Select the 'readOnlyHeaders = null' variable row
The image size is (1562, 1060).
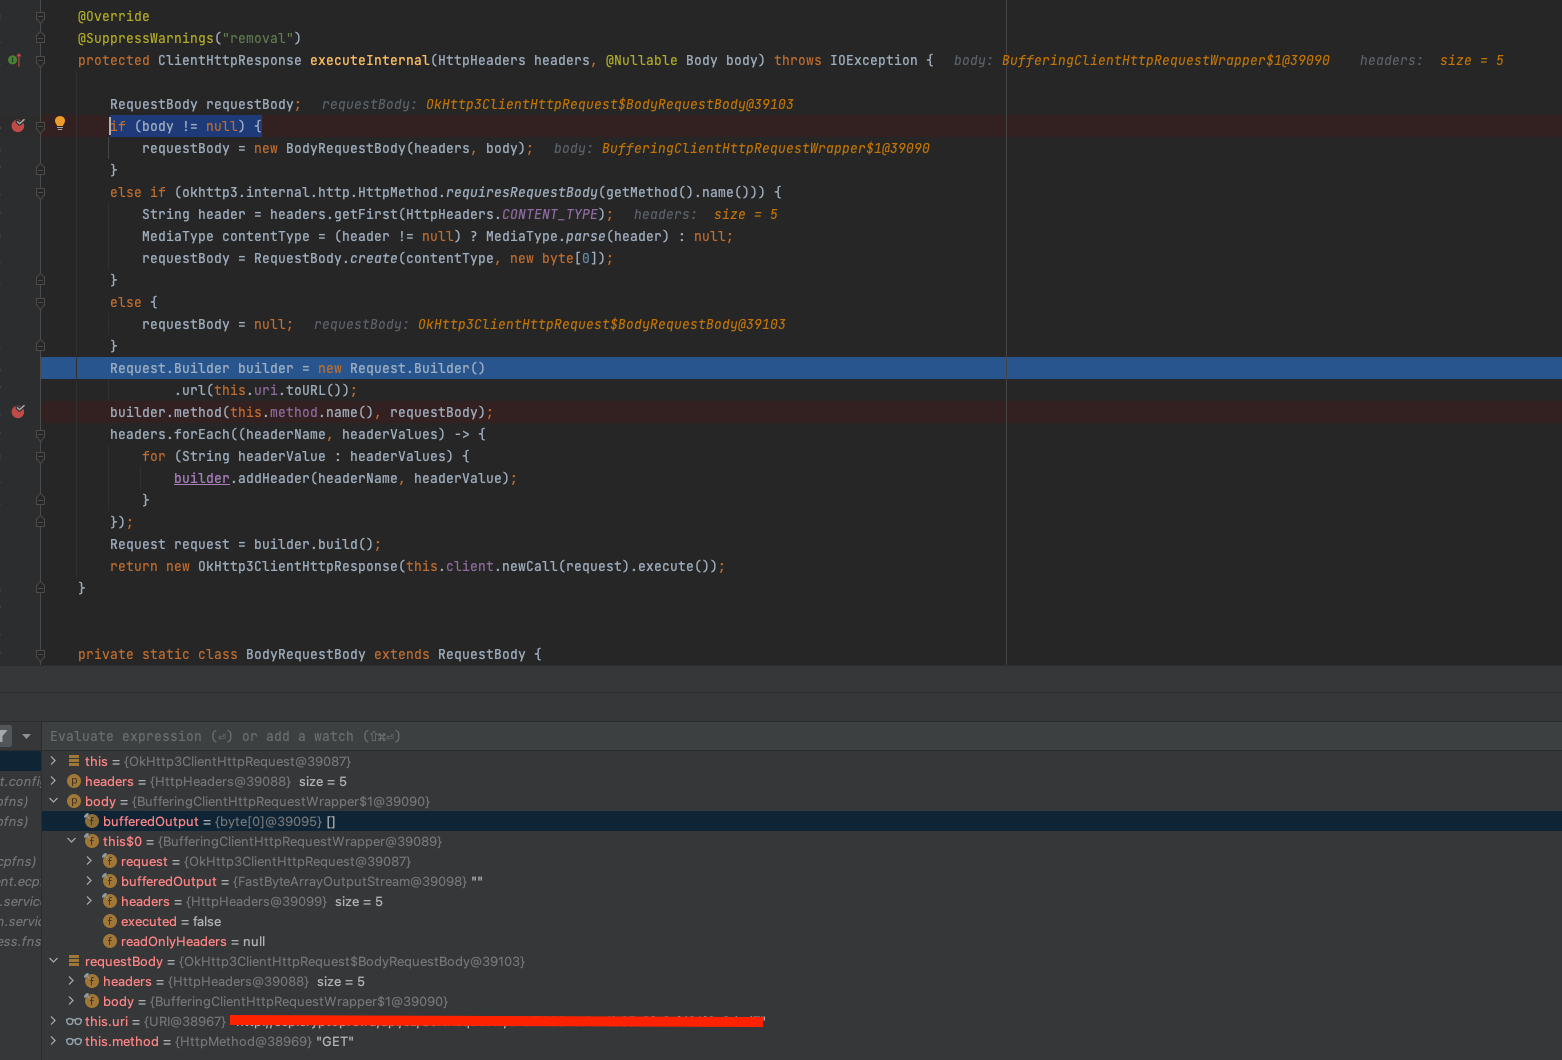click(x=800, y=941)
